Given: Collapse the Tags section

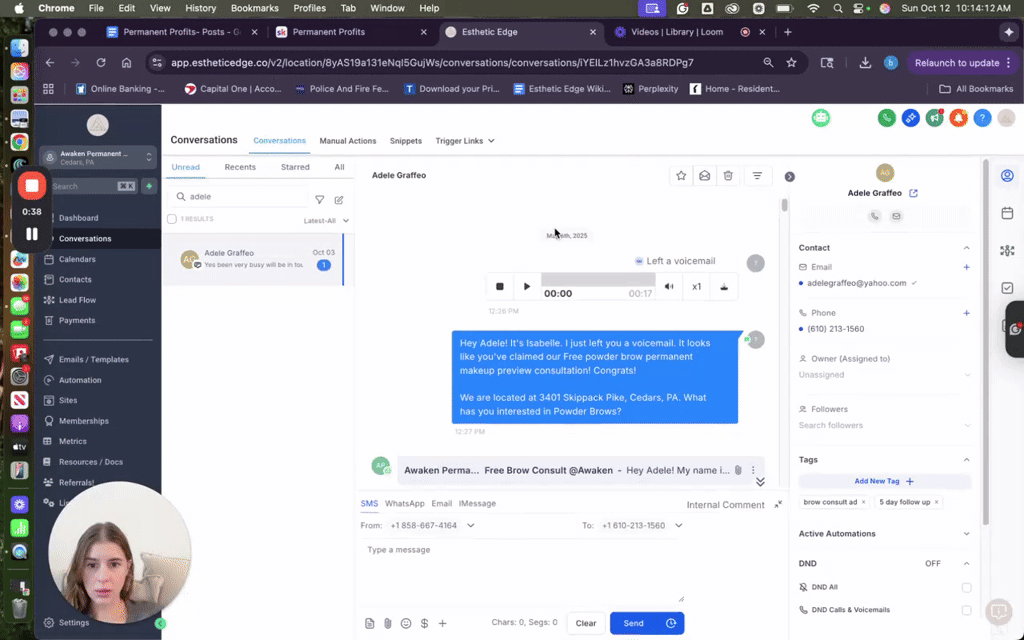Looking at the screenshot, I should pyautogui.click(x=966, y=460).
